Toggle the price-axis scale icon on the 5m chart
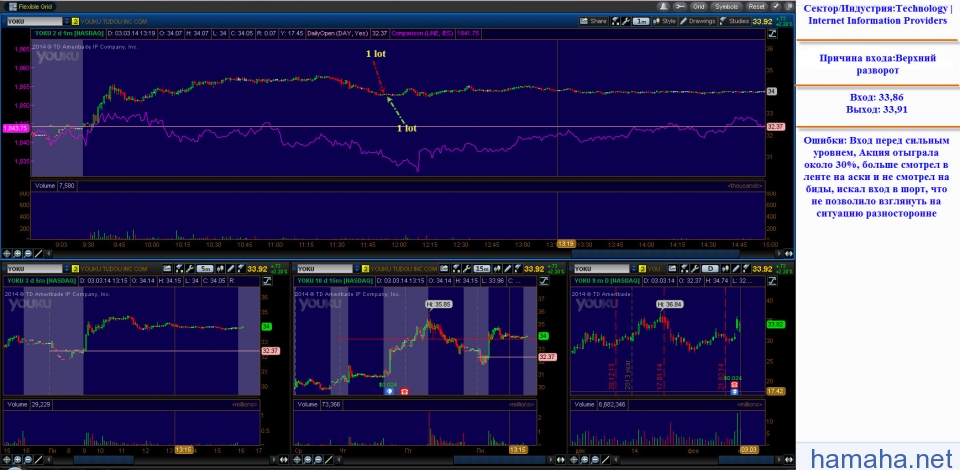This screenshot has height=470, width=960. [267, 281]
